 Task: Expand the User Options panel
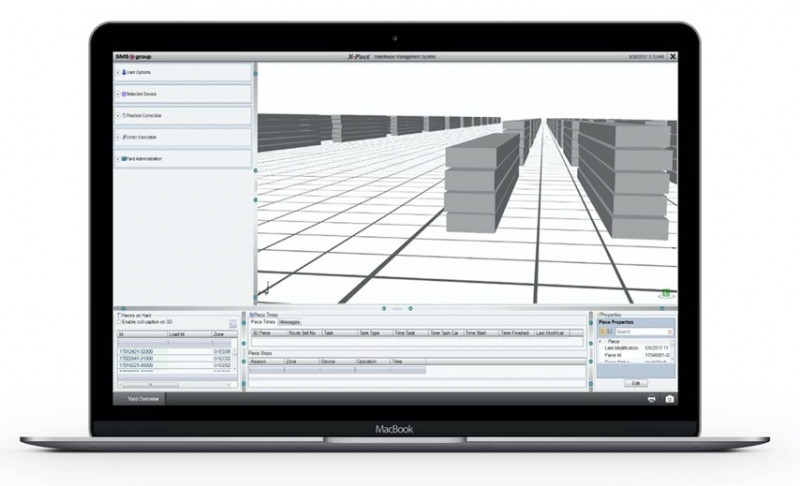118,73
